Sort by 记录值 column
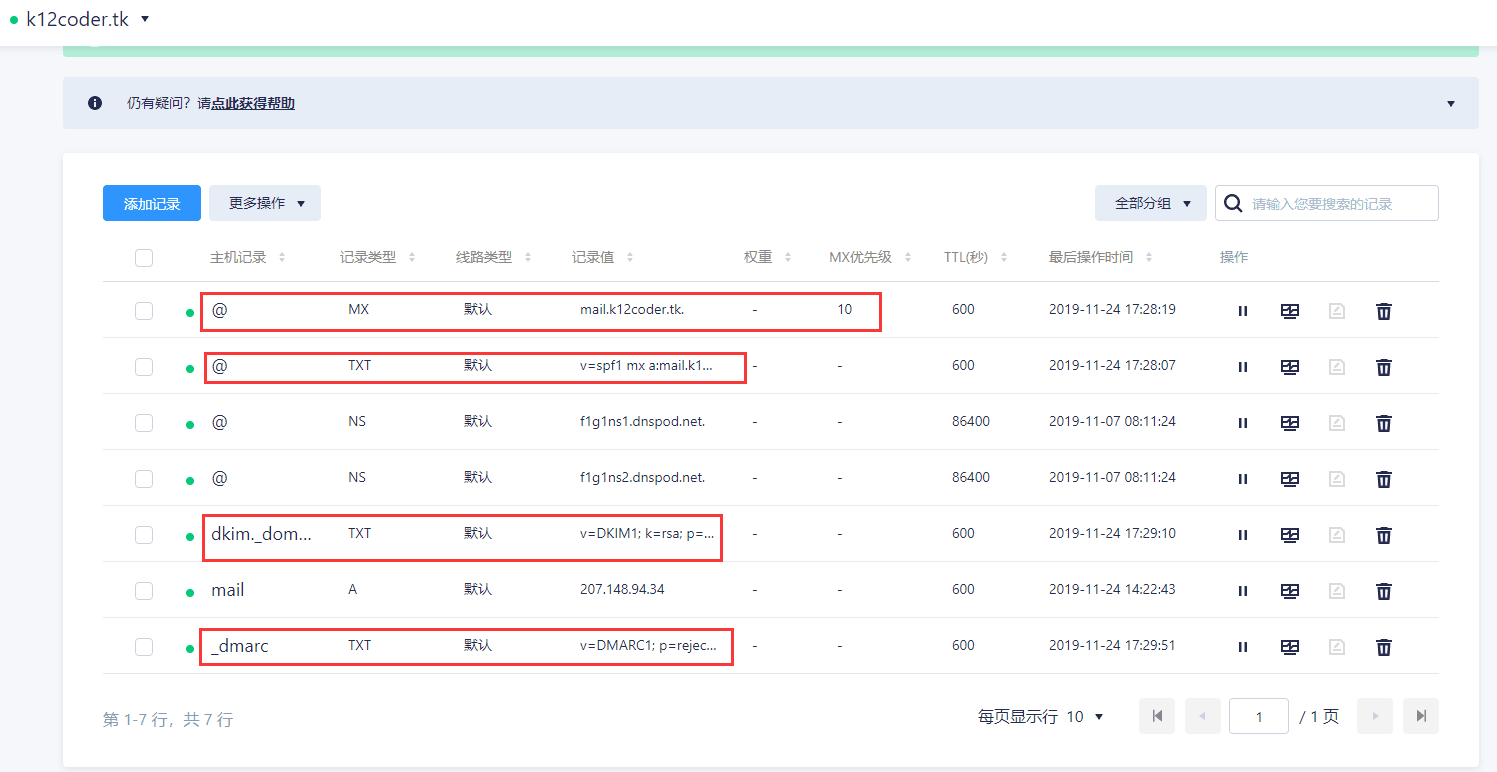Viewport: 1497px width, 772px height. point(630,258)
